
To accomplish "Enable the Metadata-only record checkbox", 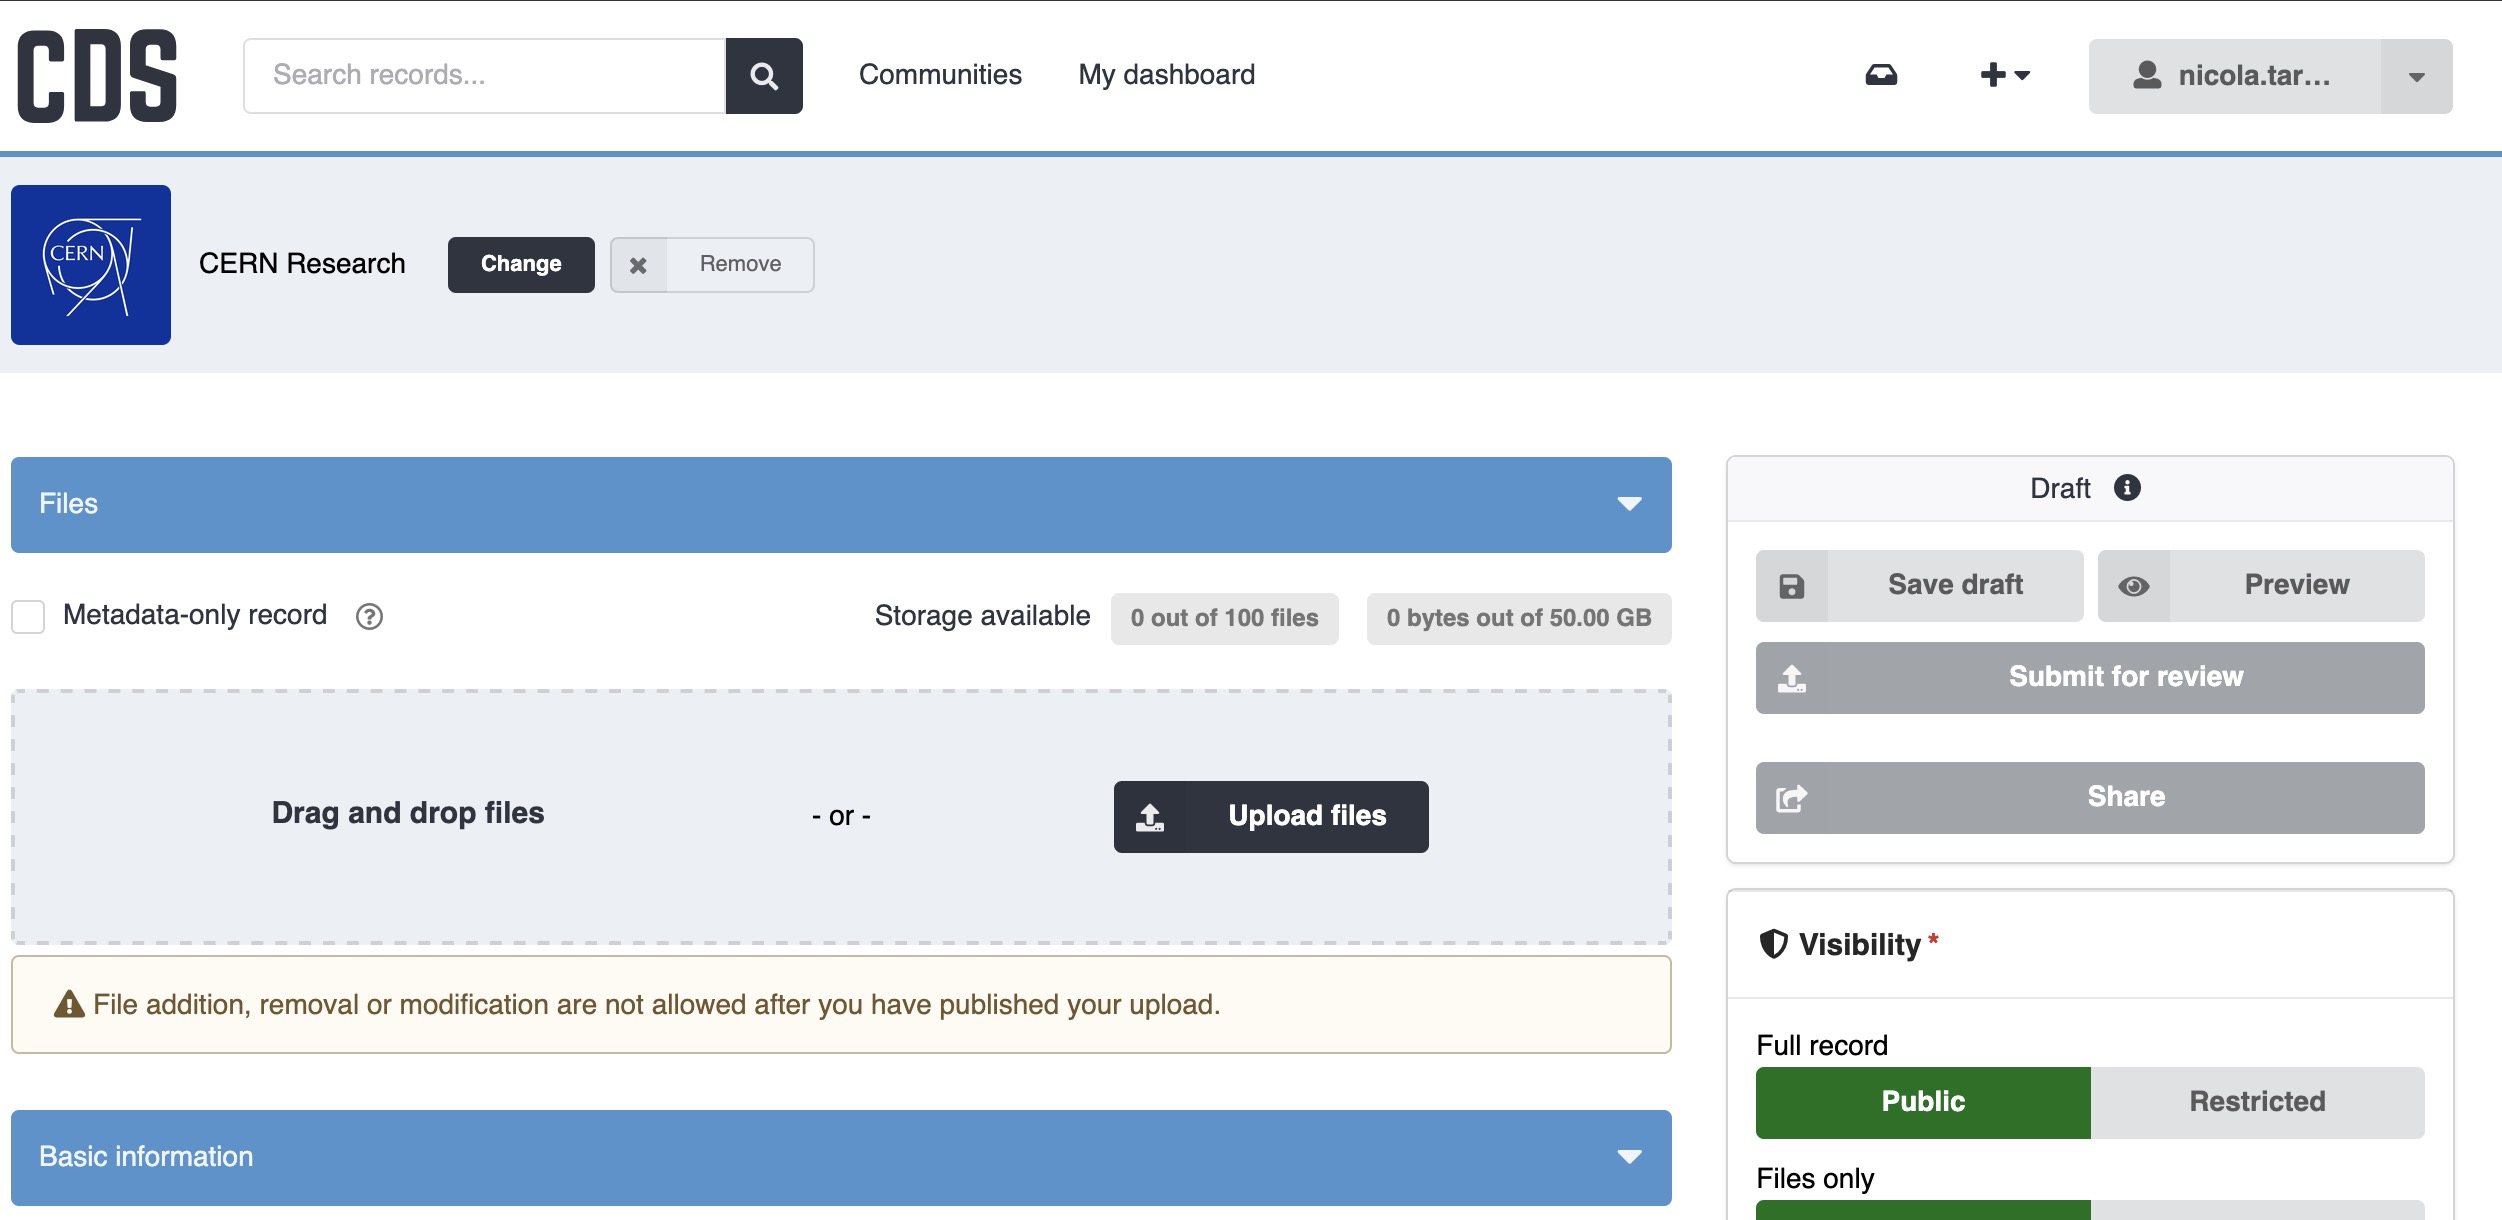I will coord(28,616).
